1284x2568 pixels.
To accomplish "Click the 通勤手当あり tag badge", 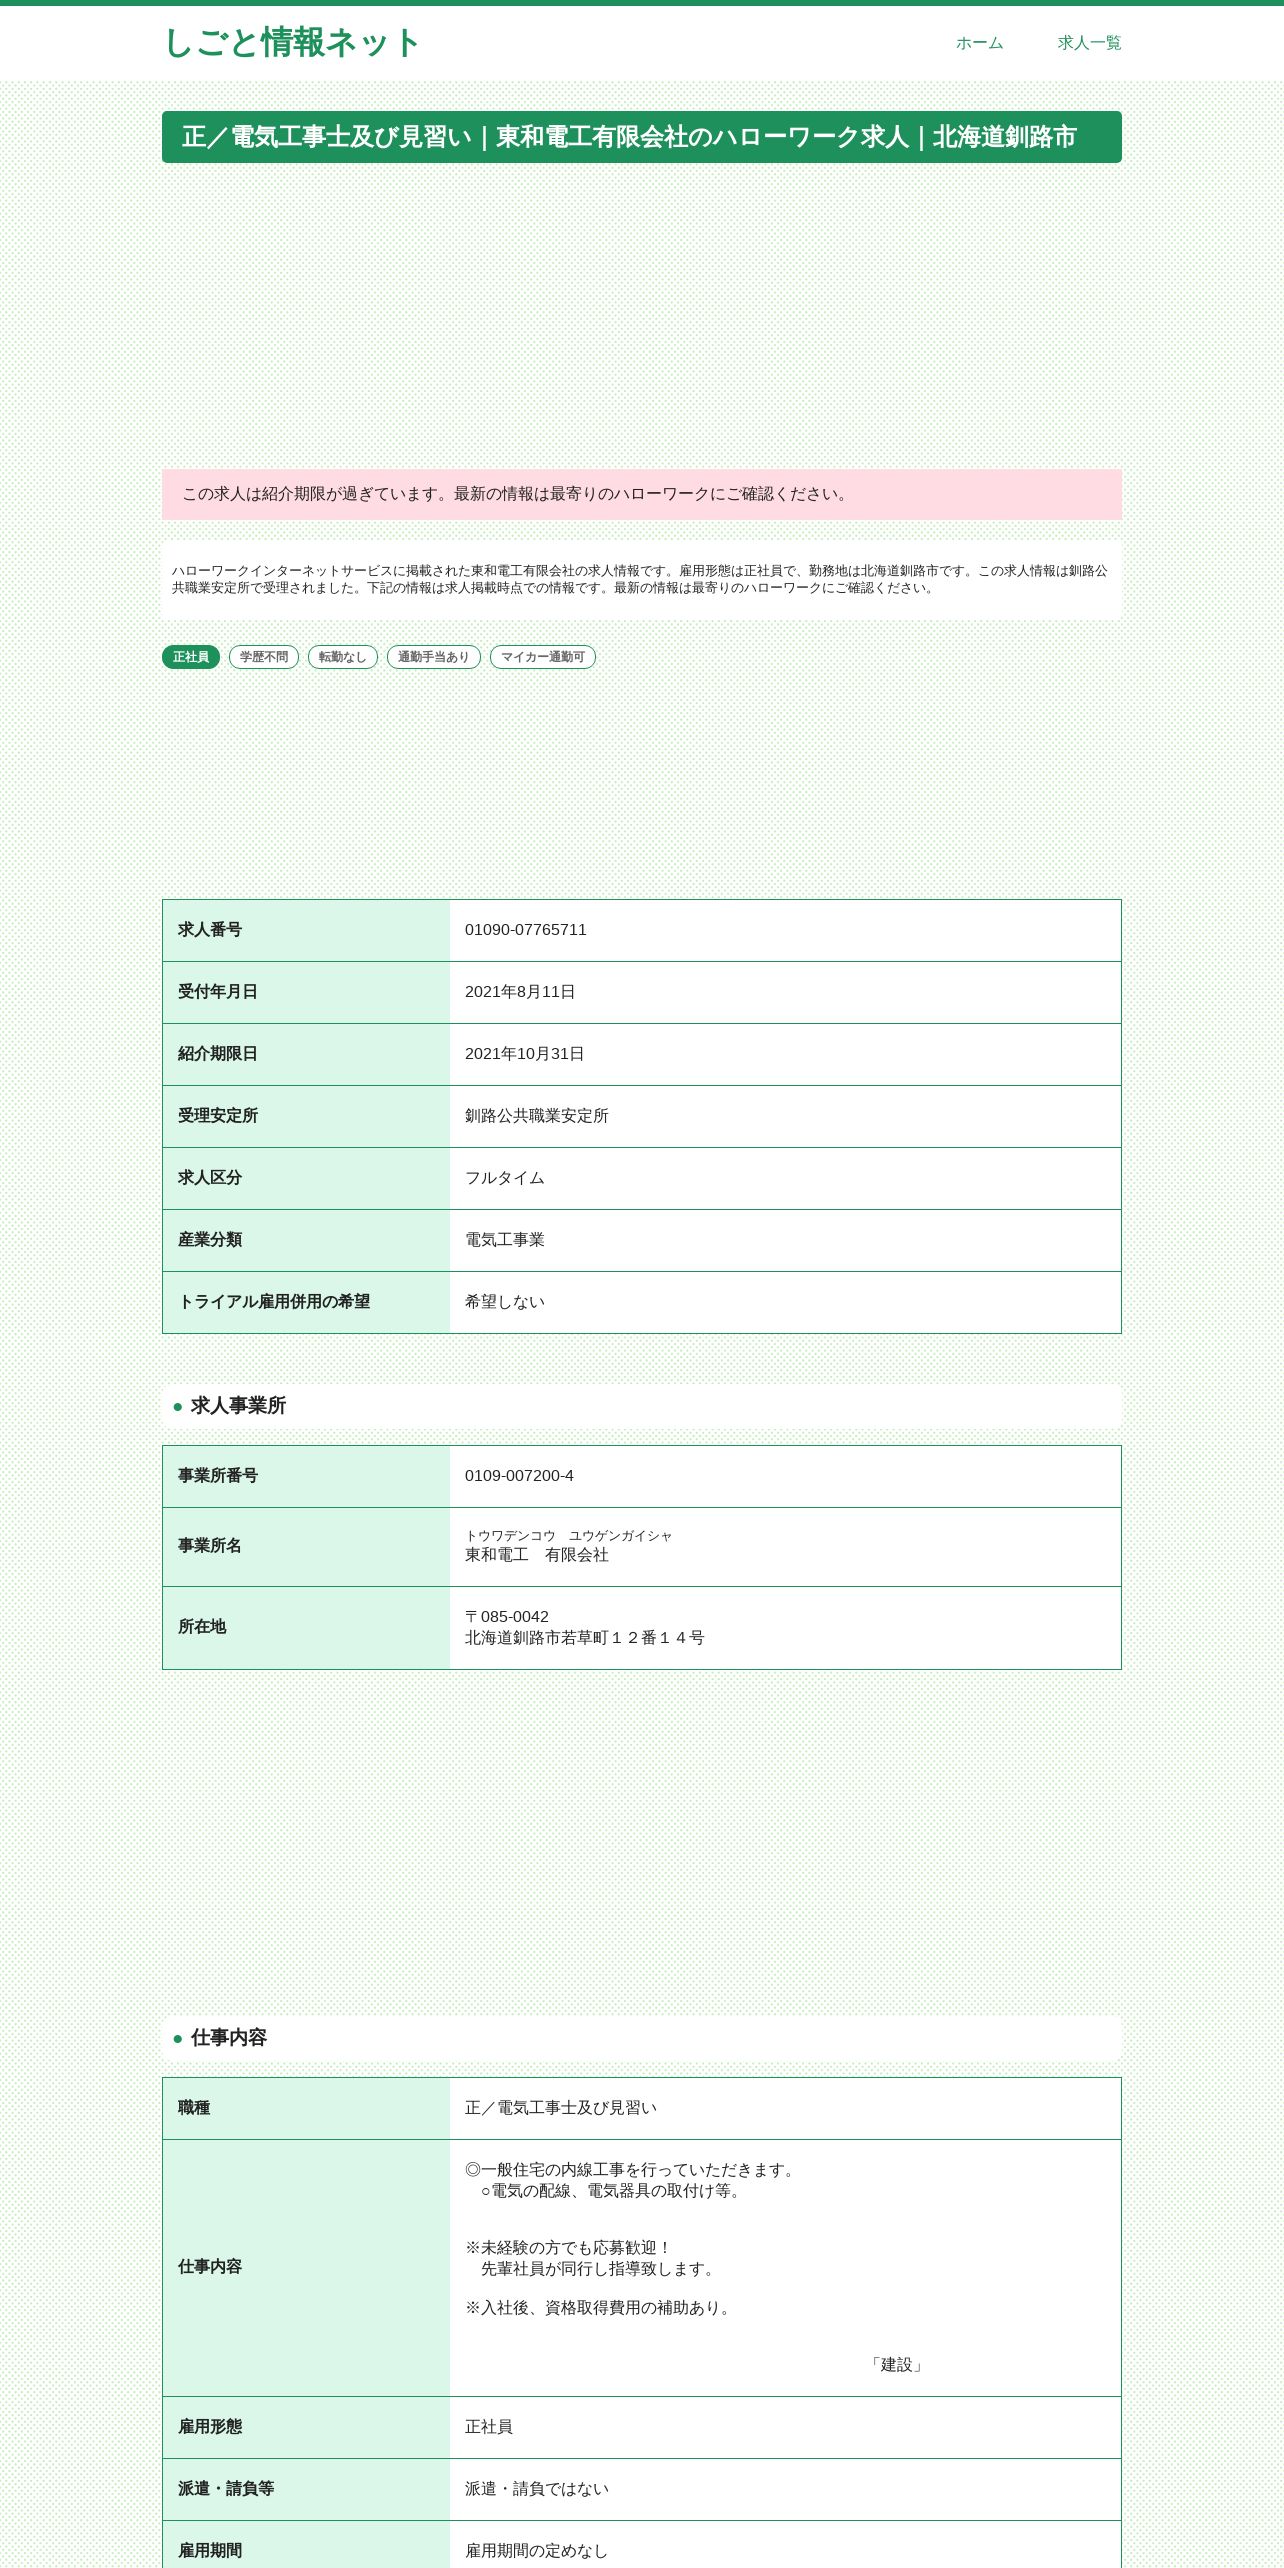I will pyautogui.click(x=434, y=657).
